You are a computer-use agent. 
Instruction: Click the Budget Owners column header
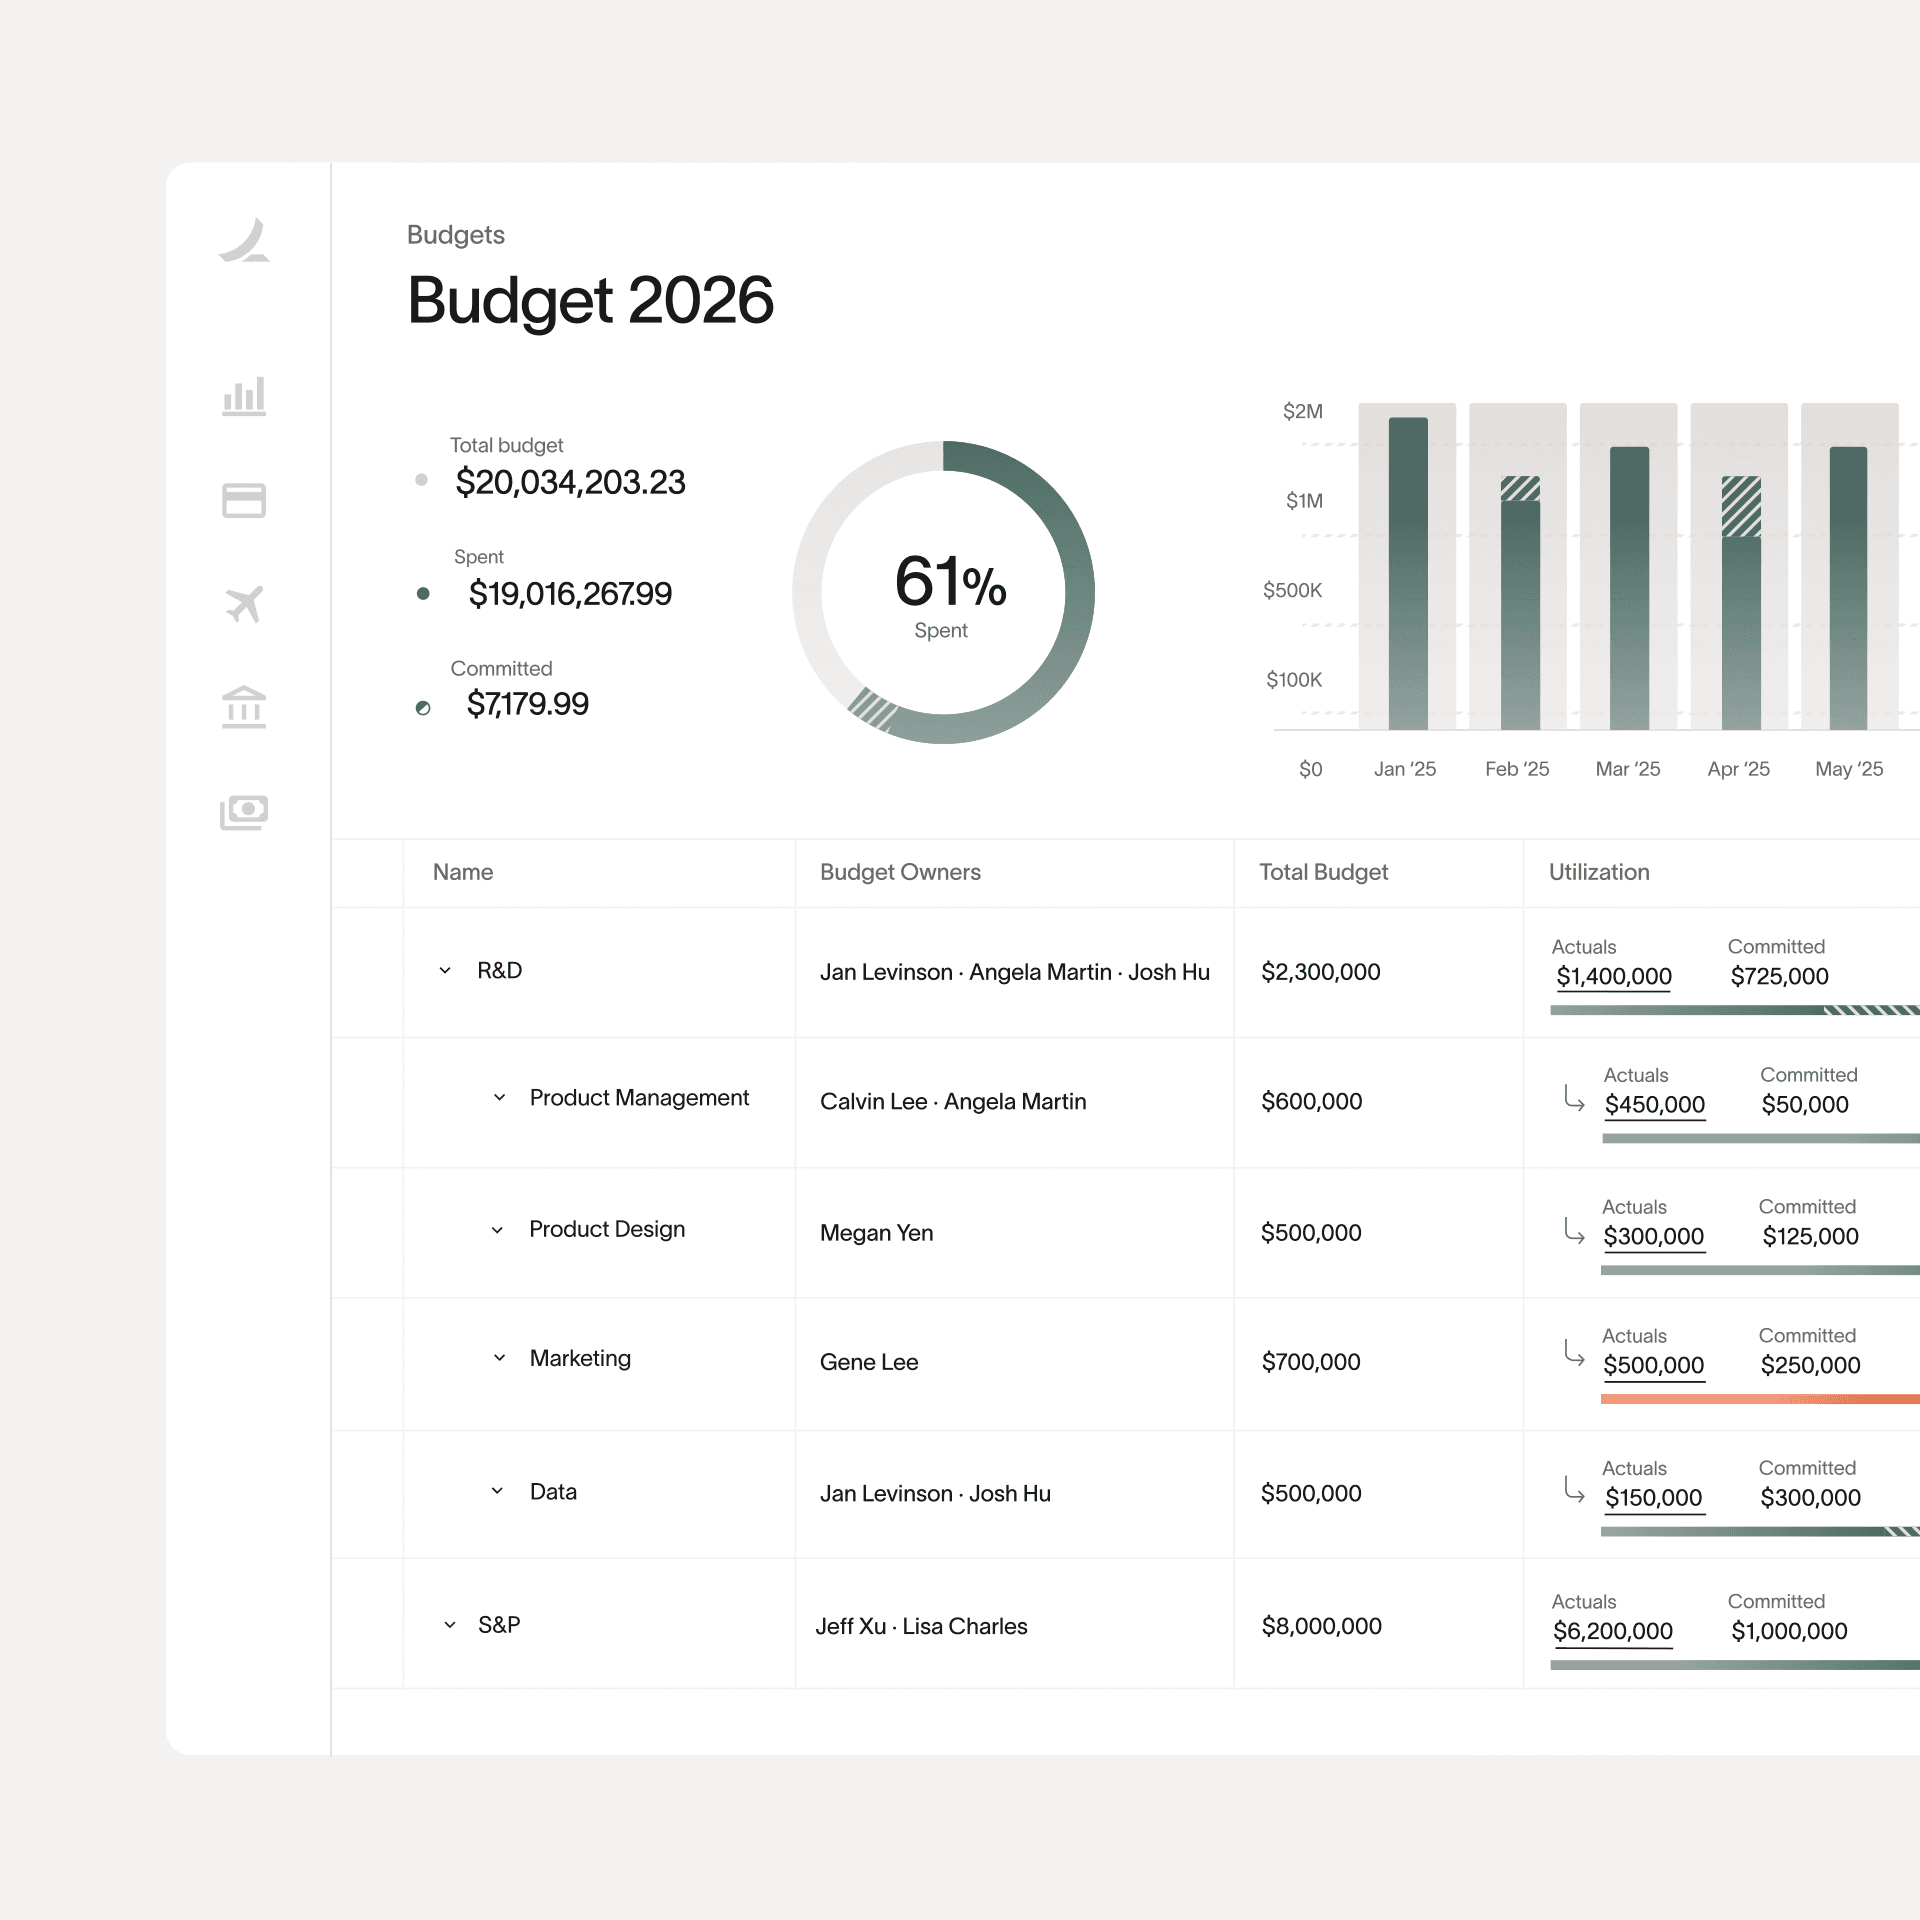click(x=900, y=872)
